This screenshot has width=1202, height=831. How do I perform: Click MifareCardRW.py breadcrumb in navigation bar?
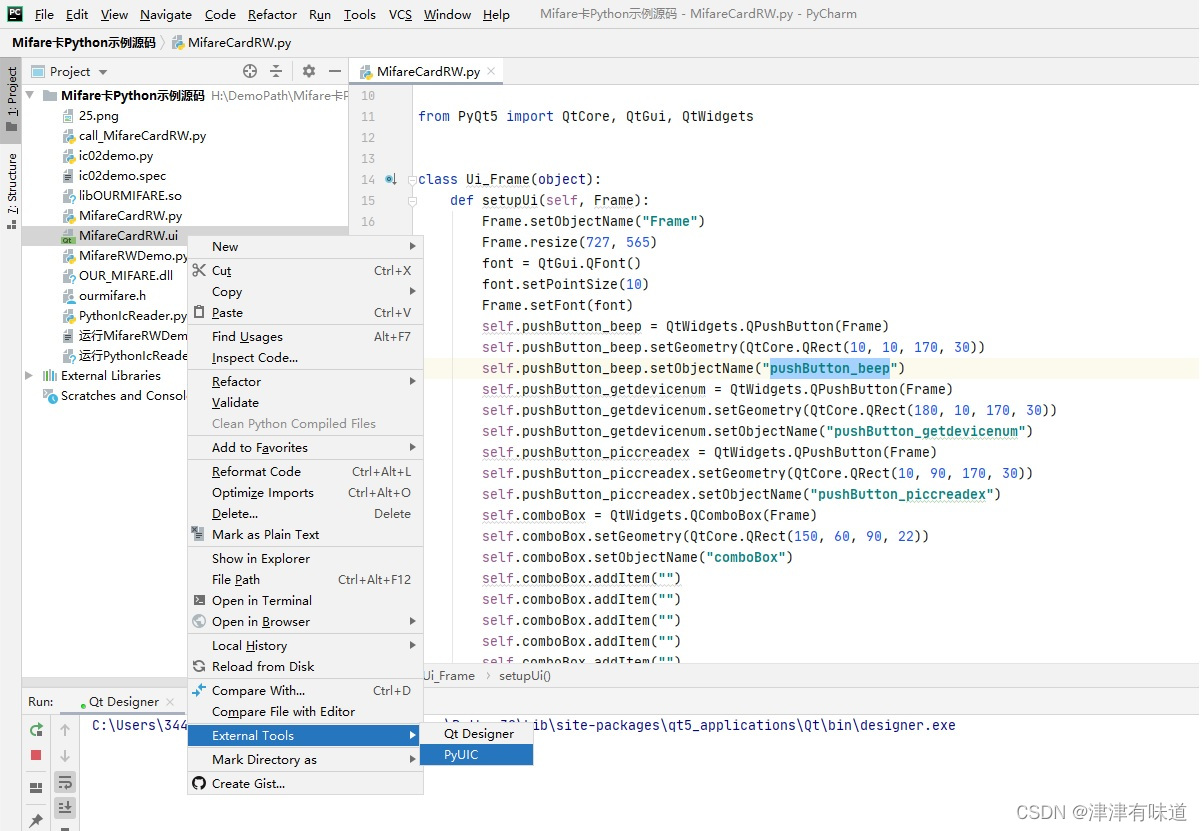231,43
